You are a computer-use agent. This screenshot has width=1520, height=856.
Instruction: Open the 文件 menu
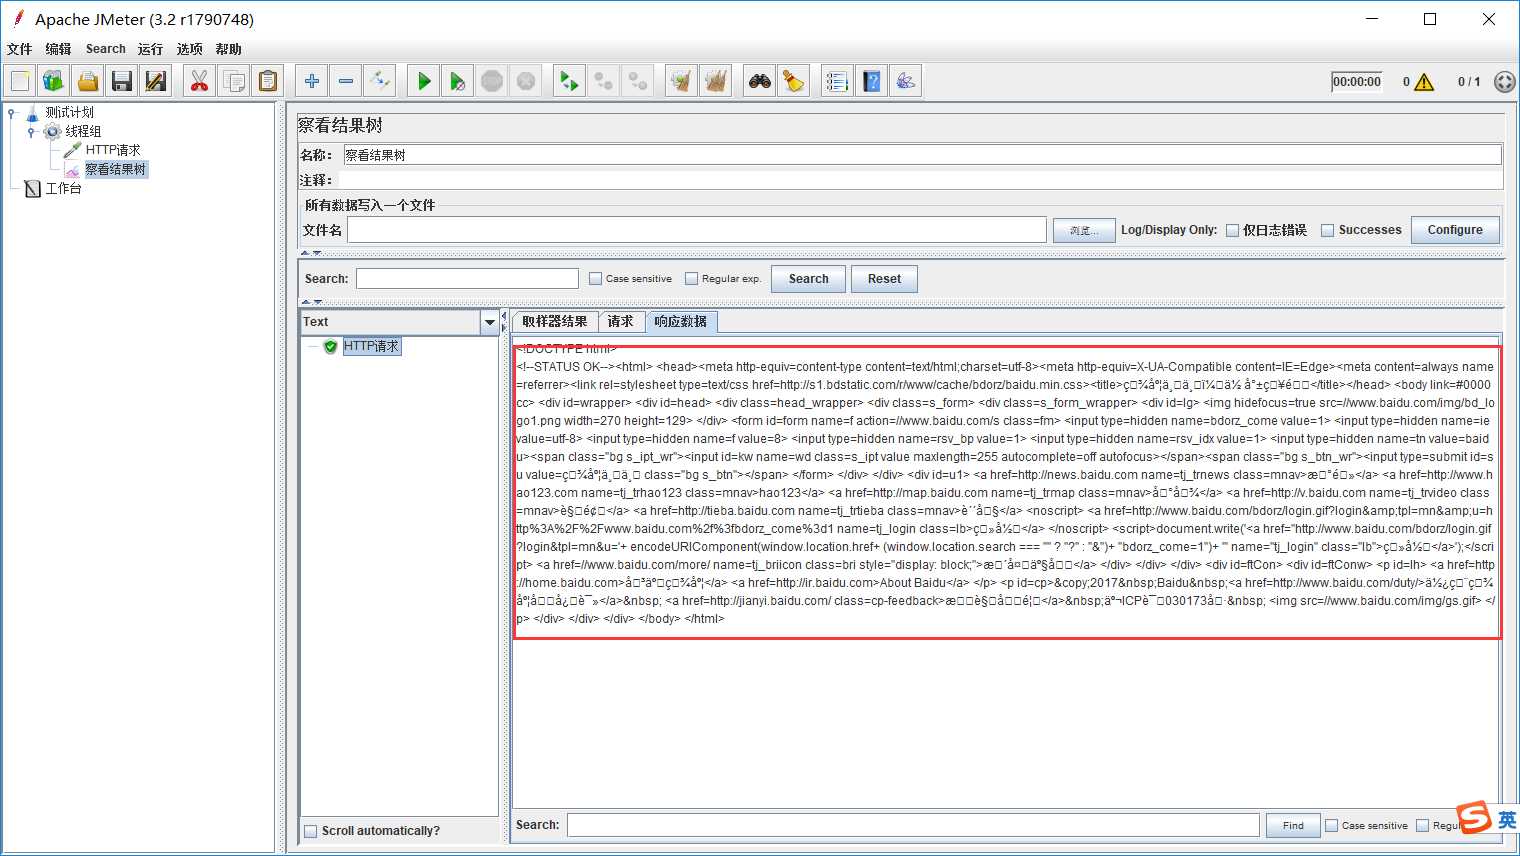pos(19,49)
